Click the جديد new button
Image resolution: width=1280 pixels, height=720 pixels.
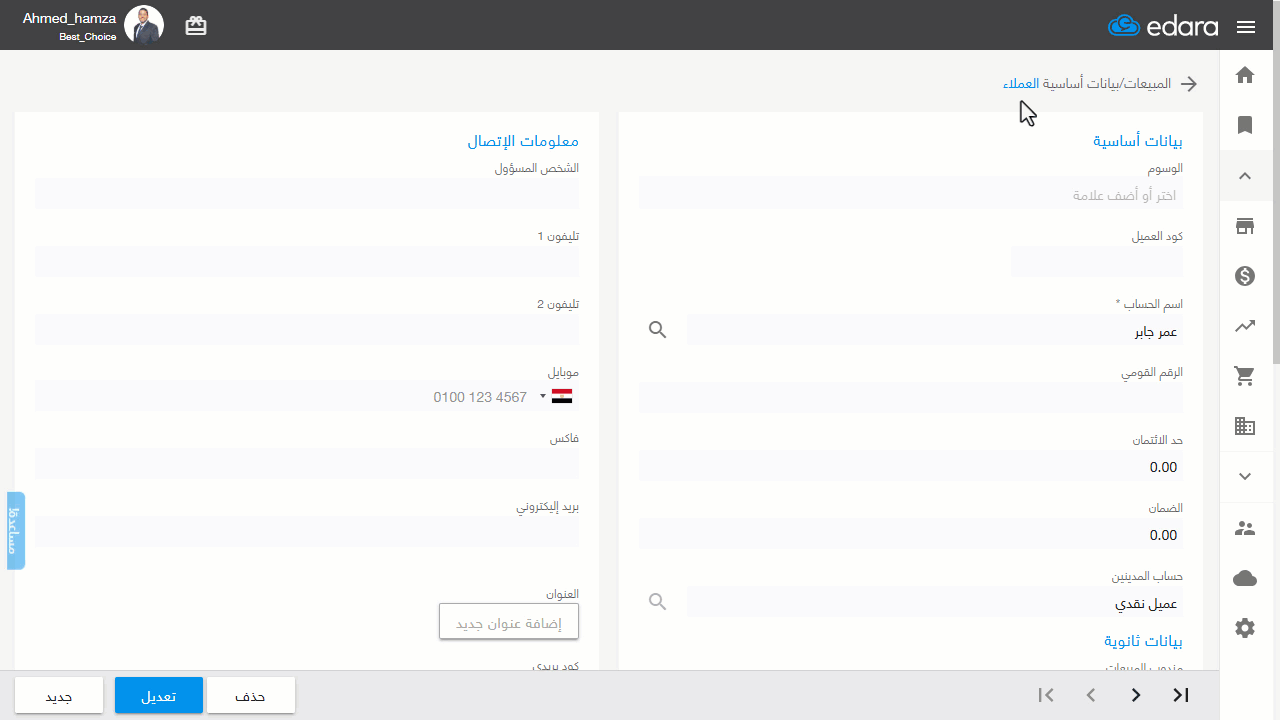[59, 696]
